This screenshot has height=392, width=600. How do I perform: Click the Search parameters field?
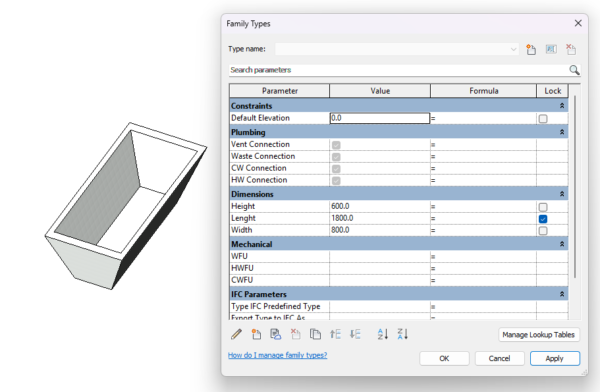tap(398, 70)
